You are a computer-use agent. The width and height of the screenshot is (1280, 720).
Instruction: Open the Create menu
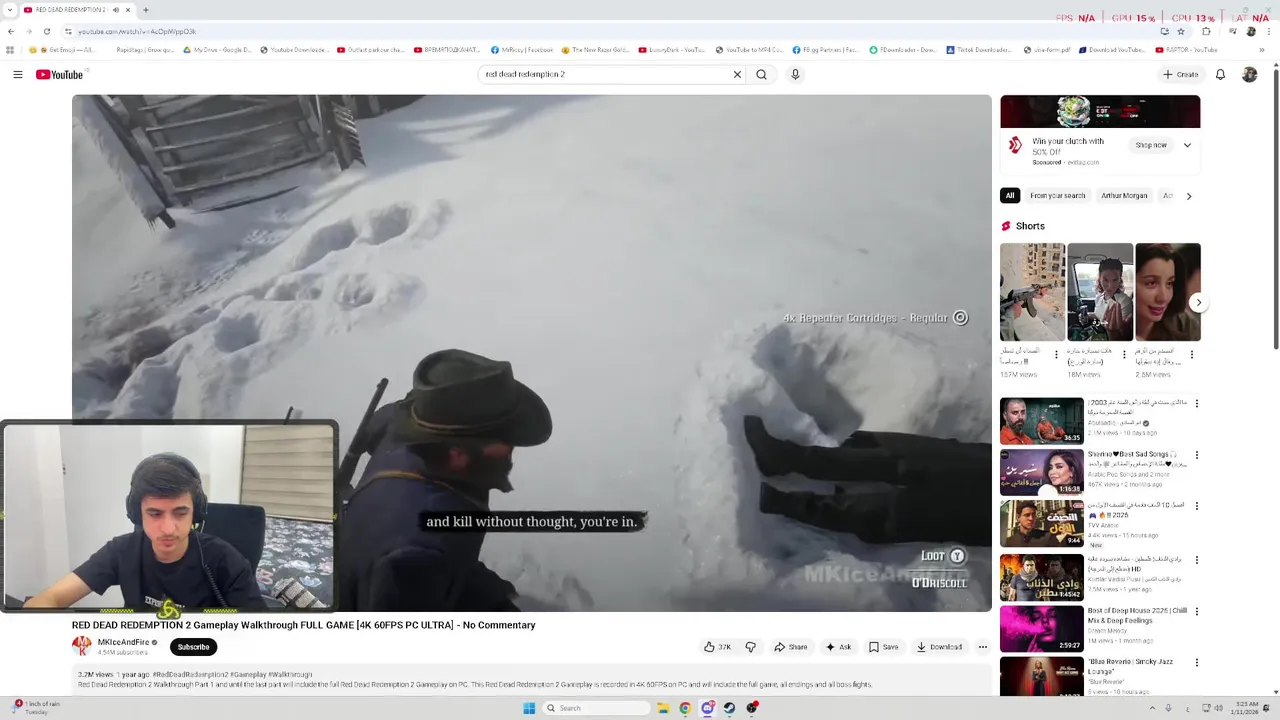coord(1180,75)
